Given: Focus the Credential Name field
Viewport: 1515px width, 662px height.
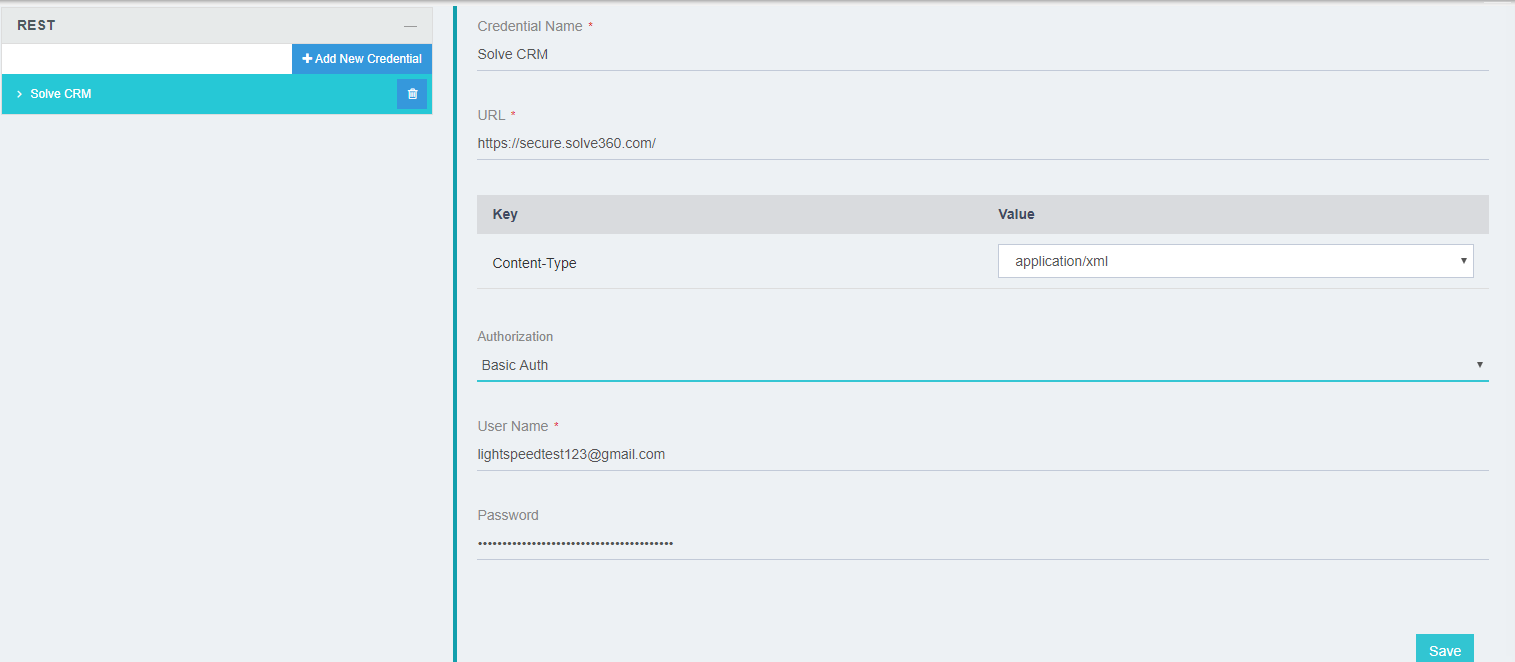Looking at the screenshot, I should [x=982, y=55].
